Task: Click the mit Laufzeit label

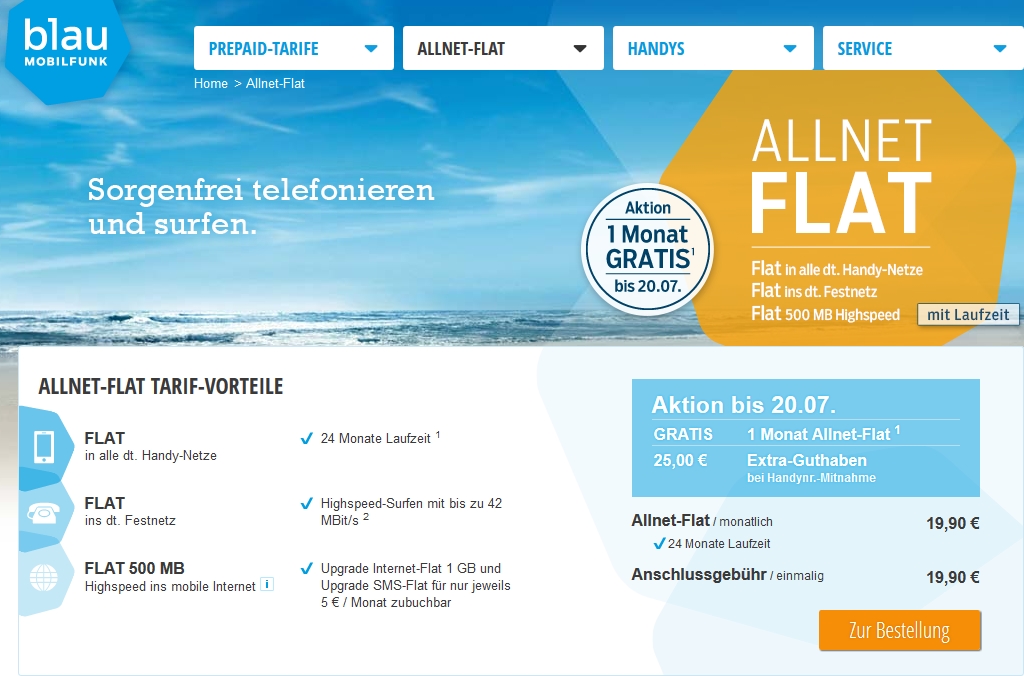Action: pos(968,314)
